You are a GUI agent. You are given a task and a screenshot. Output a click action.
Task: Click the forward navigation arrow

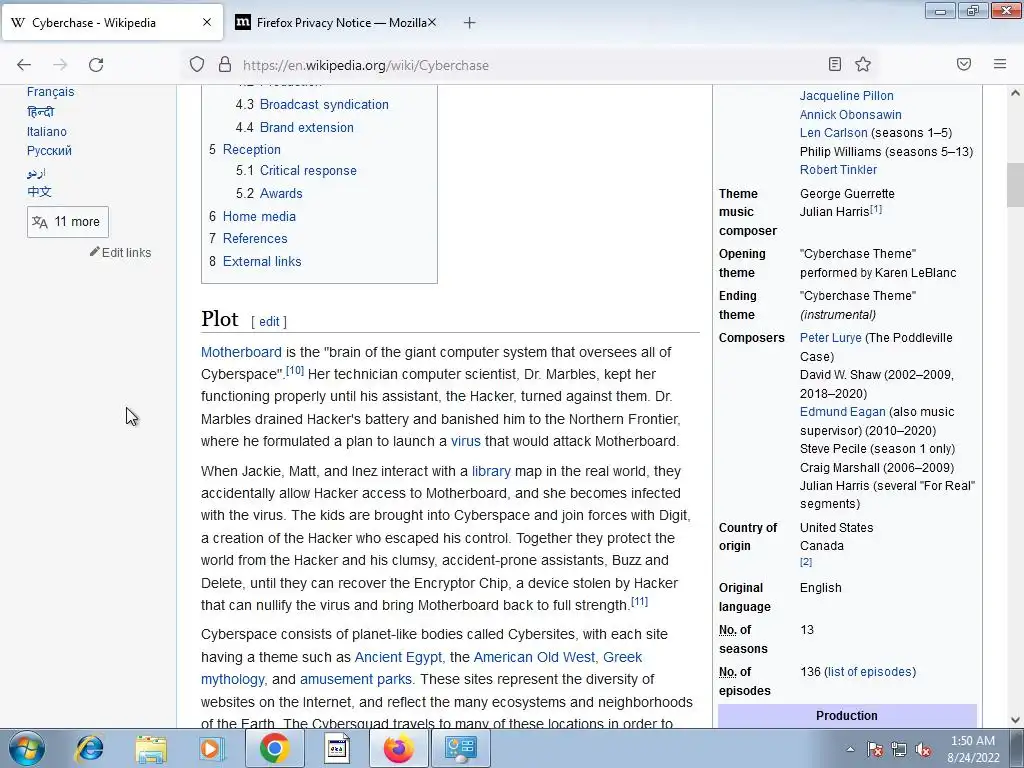click(x=60, y=65)
